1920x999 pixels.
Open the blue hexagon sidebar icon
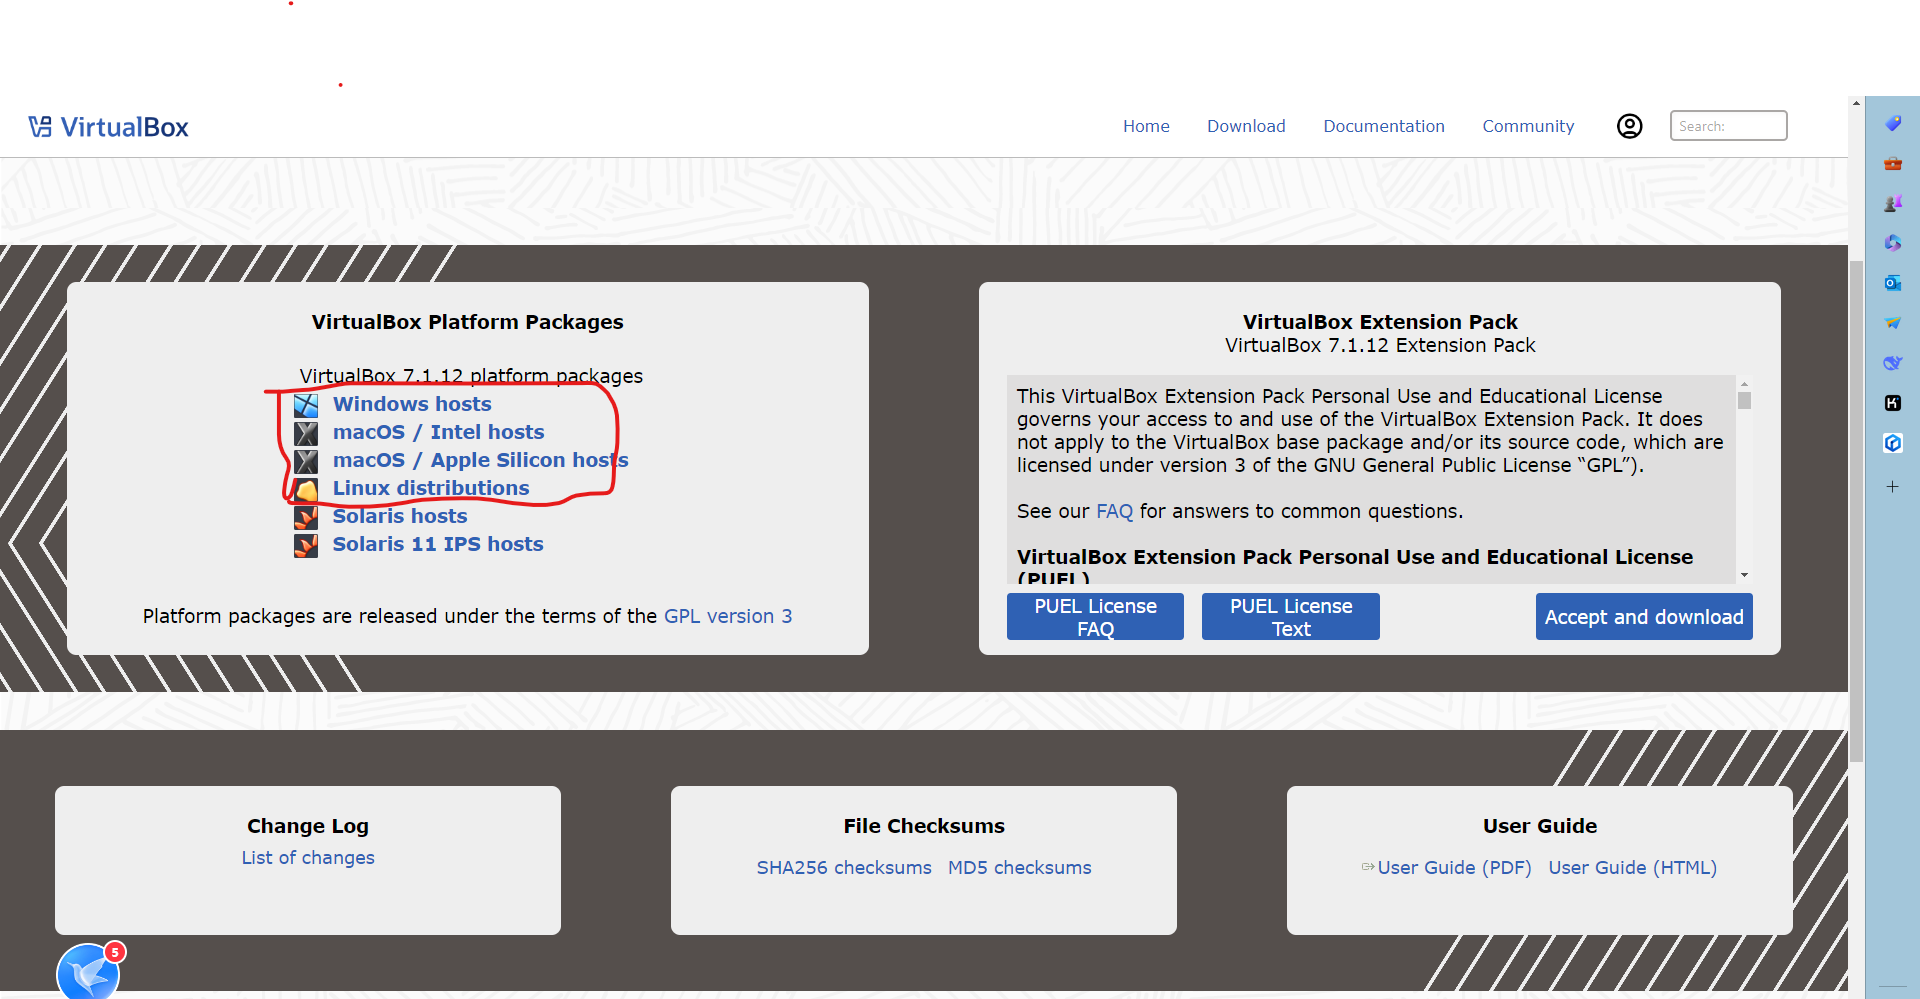click(x=1892, y=443)
